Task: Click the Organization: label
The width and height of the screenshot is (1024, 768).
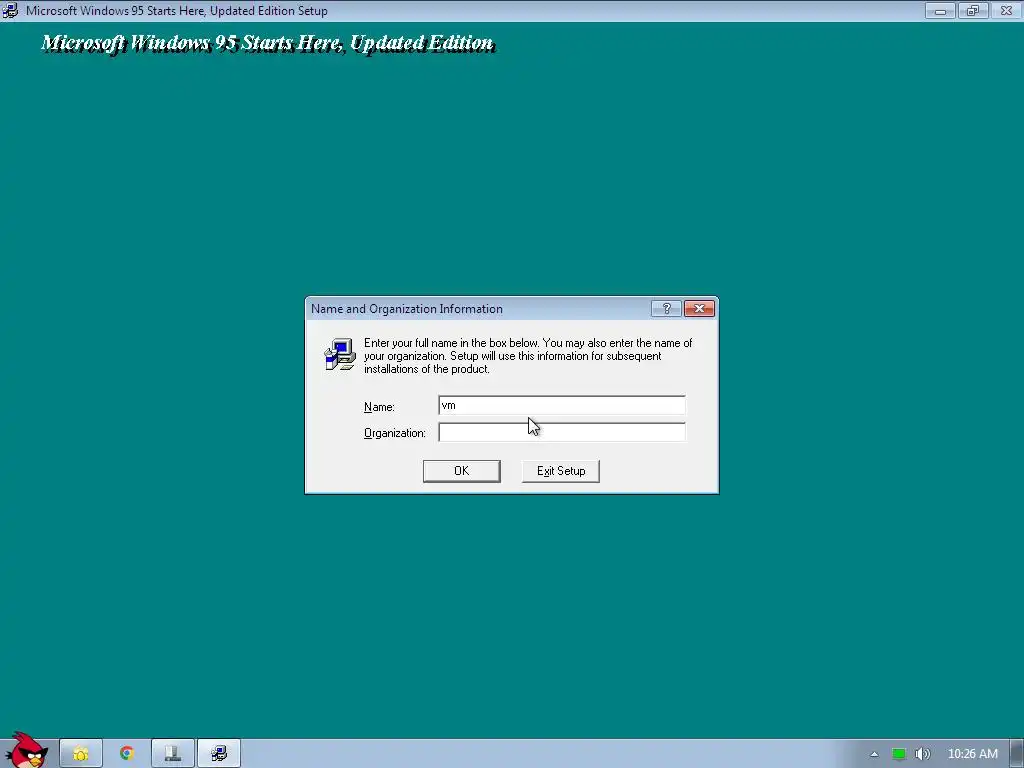Action: coord(394,433)
